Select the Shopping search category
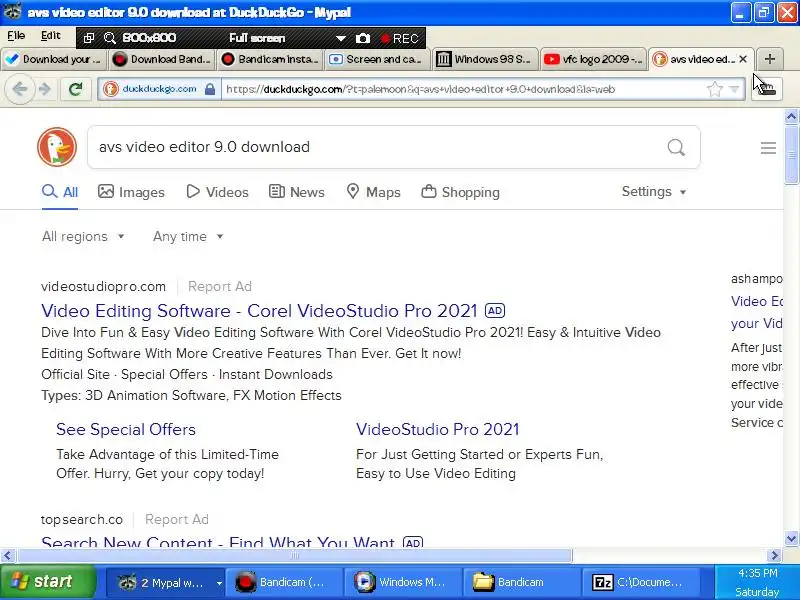 coord(460,192)
